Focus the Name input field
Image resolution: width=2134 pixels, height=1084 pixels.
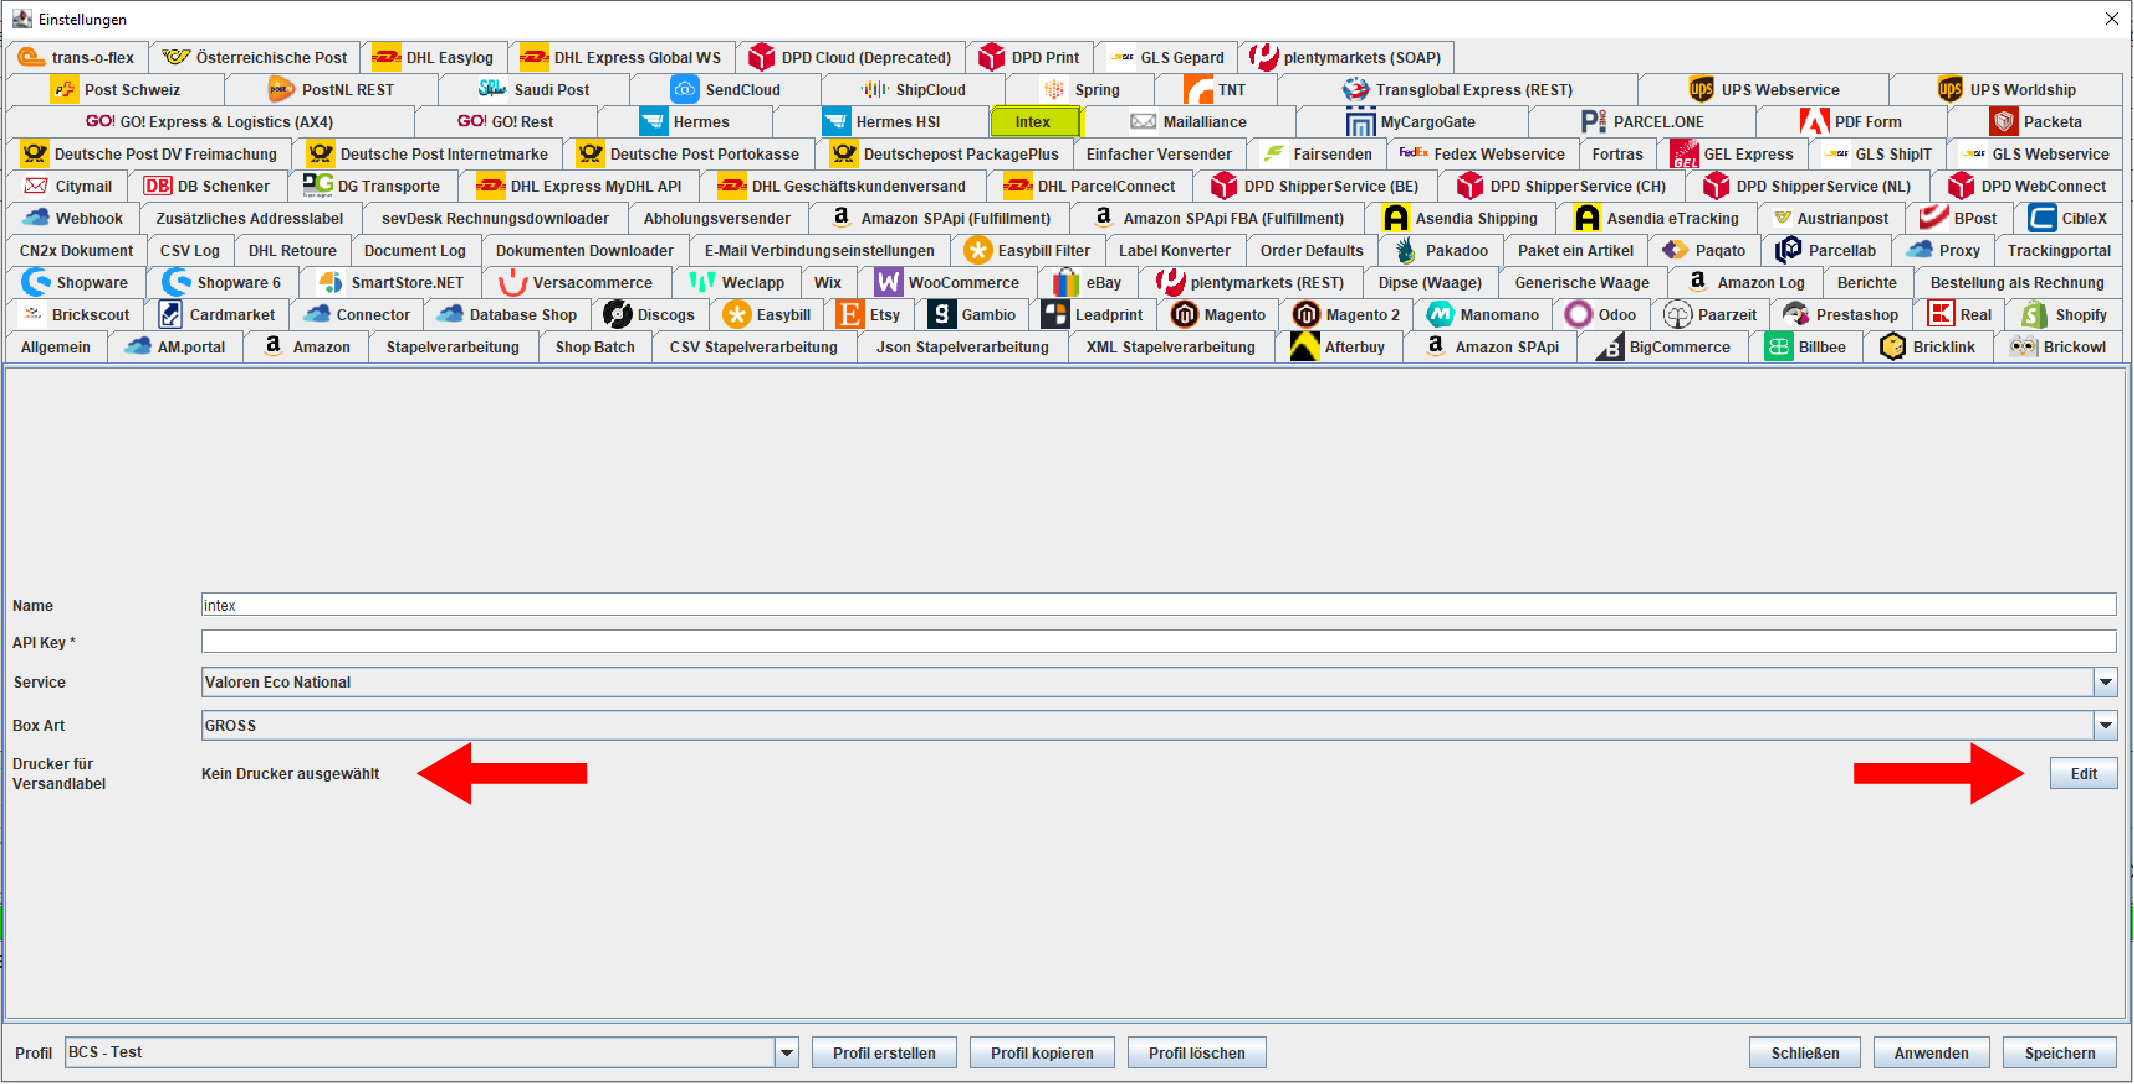pos(1159,605)
